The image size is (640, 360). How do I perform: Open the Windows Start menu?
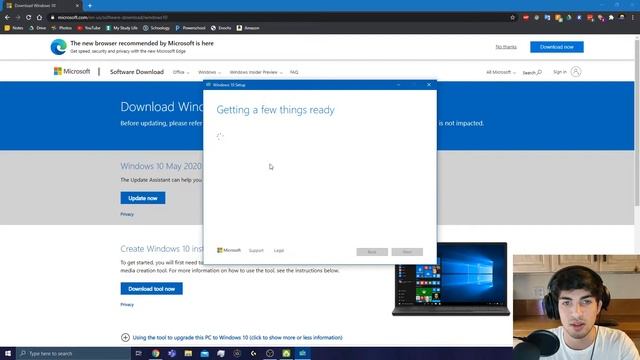pos(8,353)
